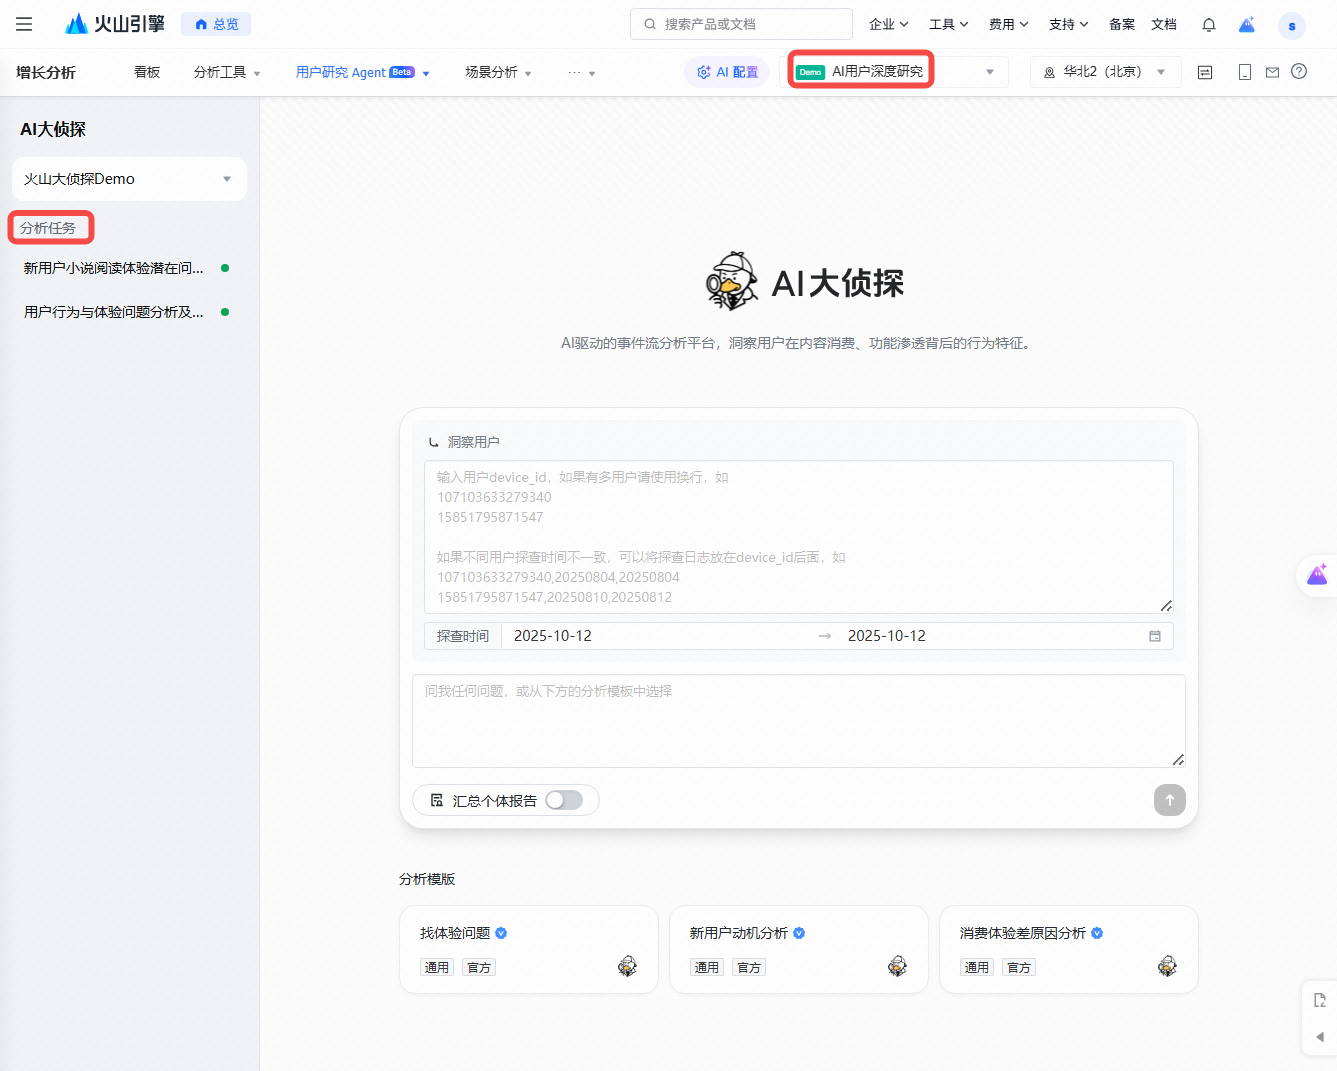
Task: Open the 火山大侦探Demo selector
Action: point(129,179)
